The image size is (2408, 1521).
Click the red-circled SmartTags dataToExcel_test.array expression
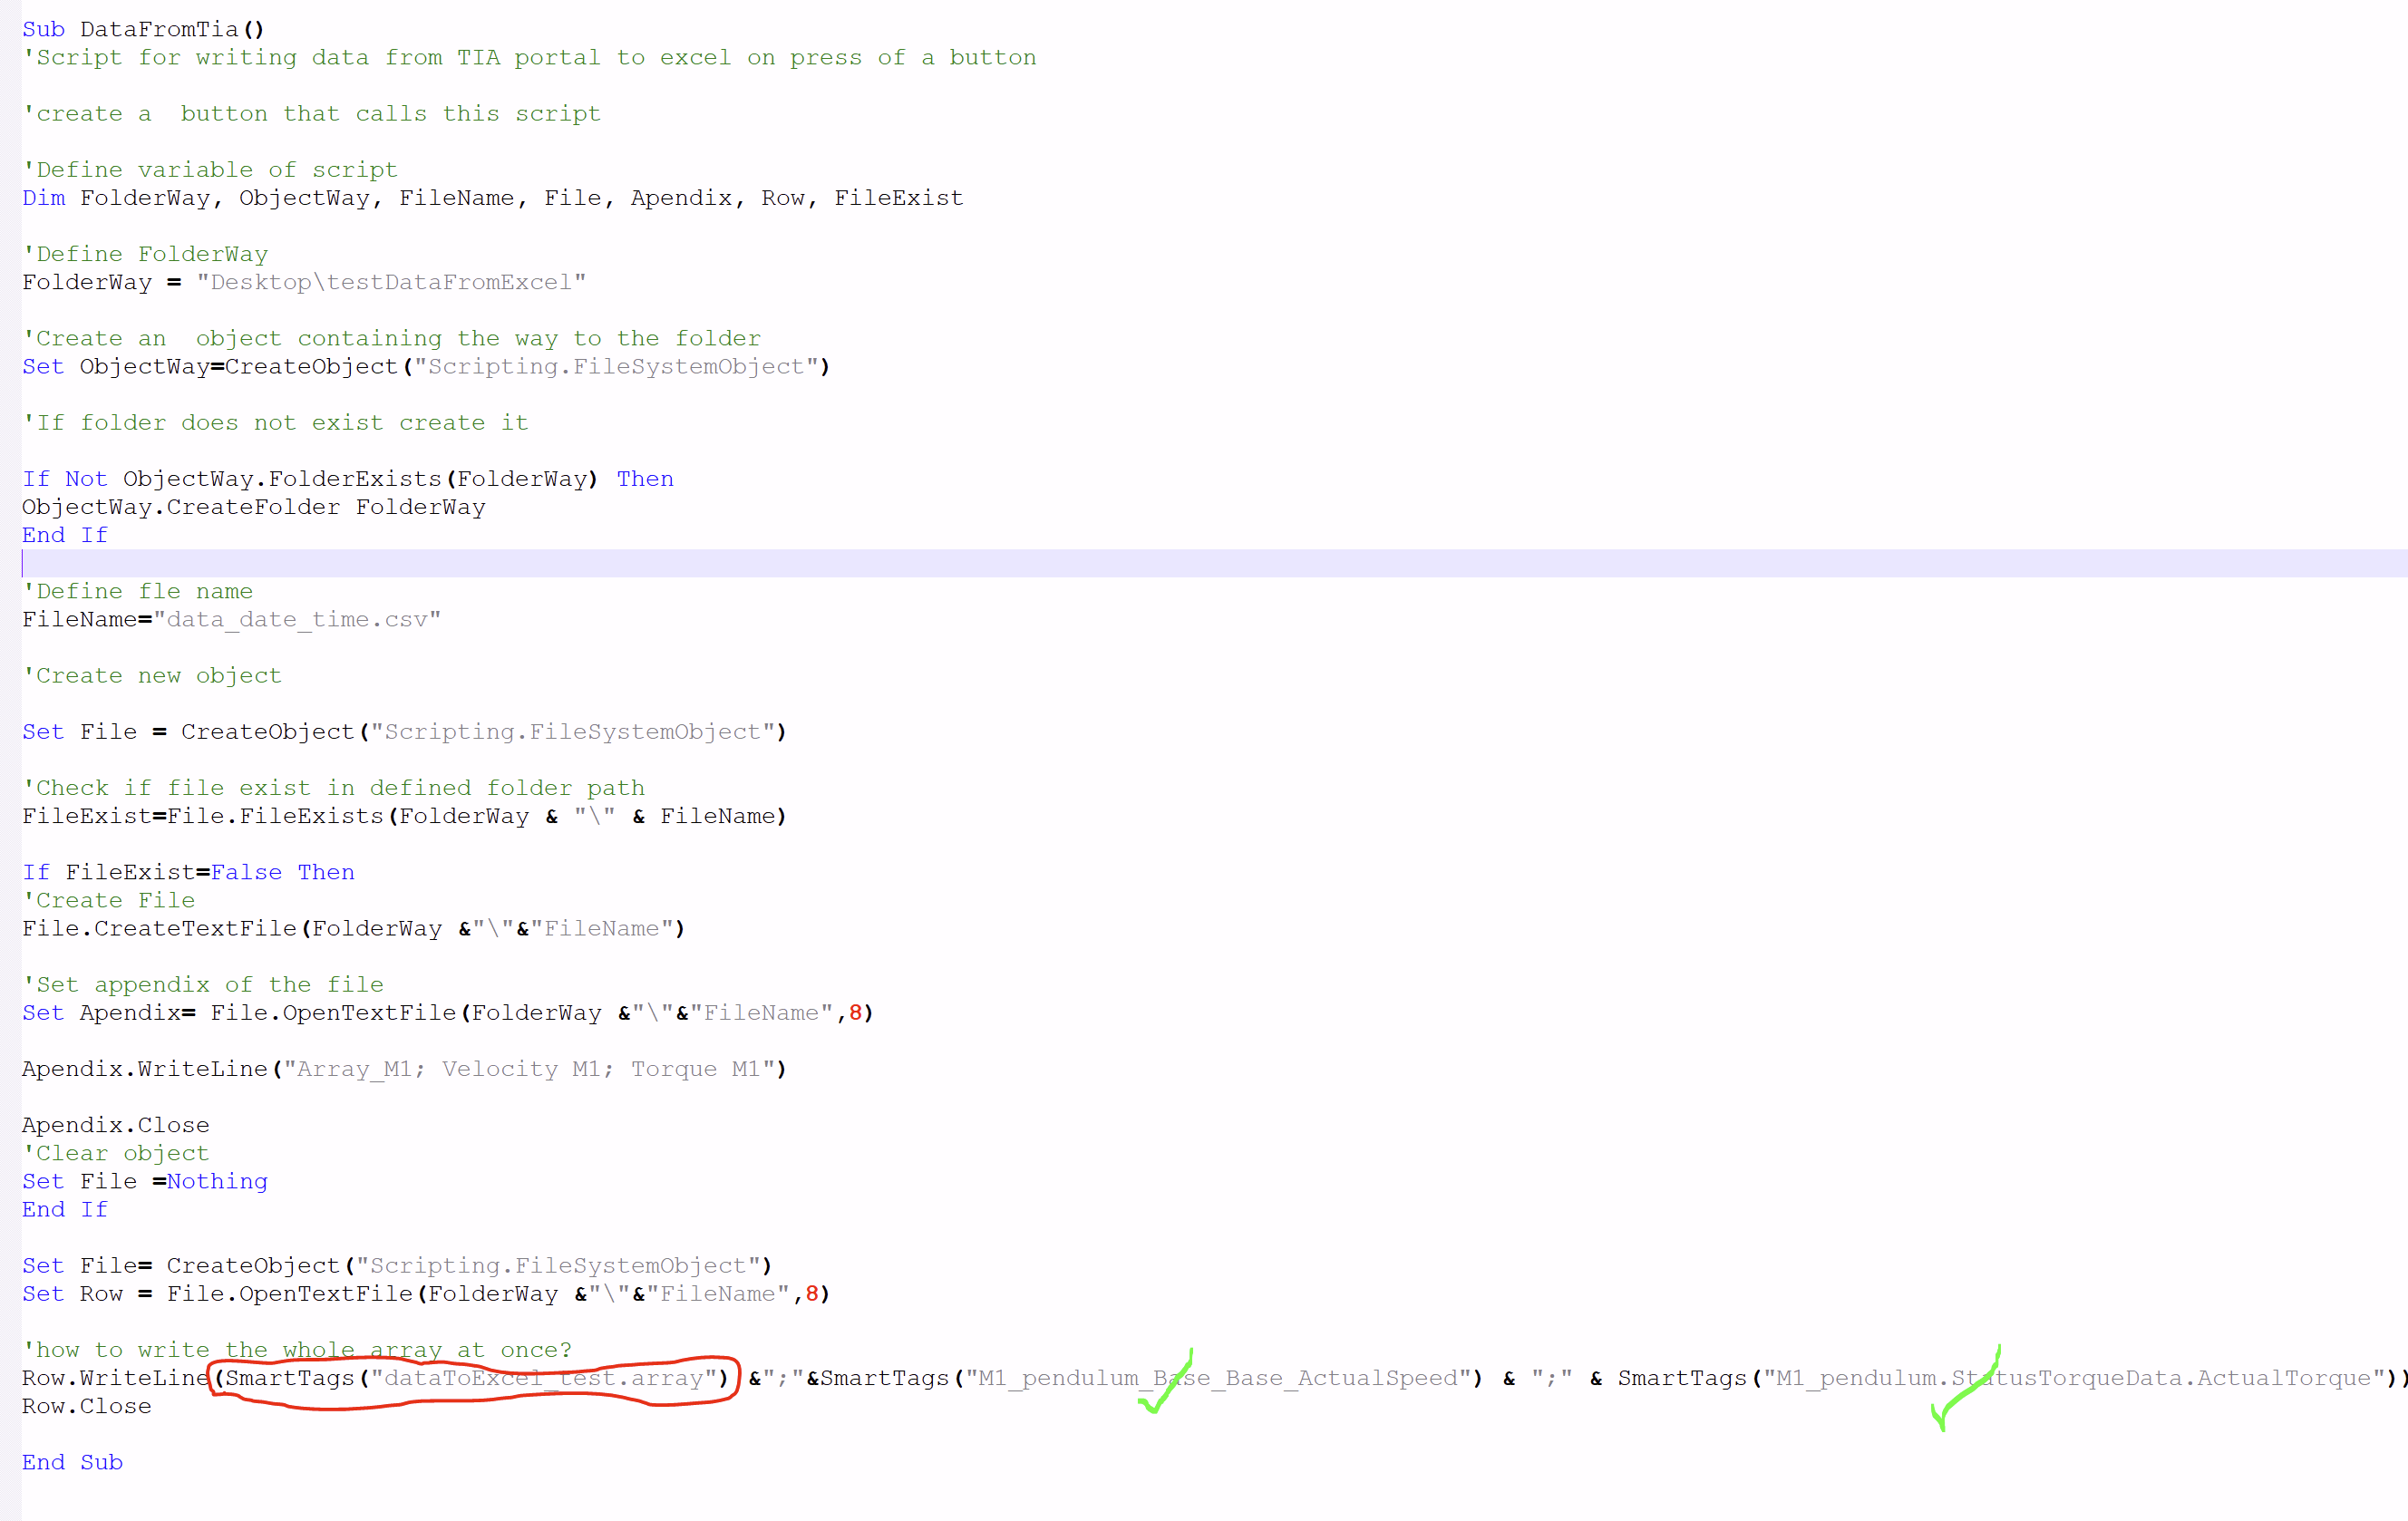coord(472,1379)
